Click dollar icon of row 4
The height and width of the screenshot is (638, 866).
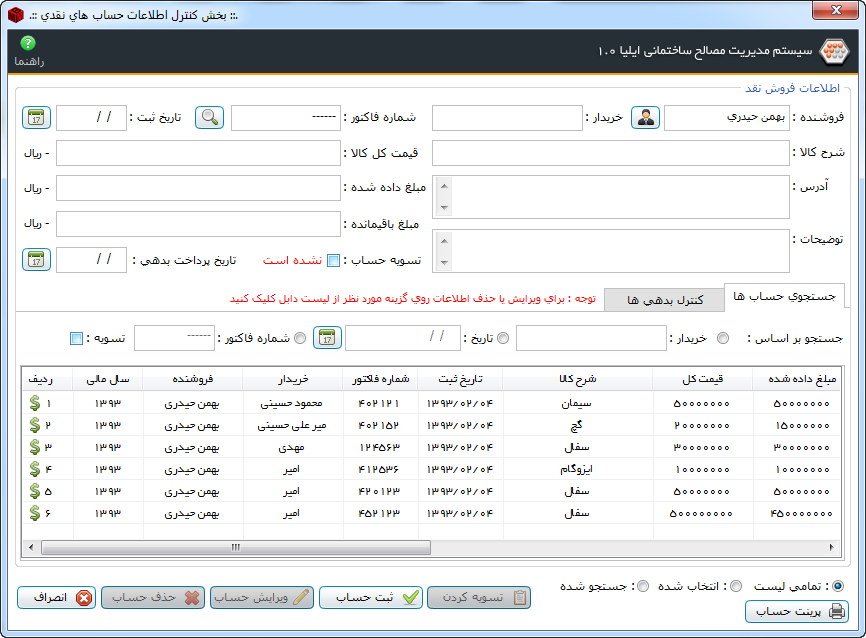(x=35, y=469)
